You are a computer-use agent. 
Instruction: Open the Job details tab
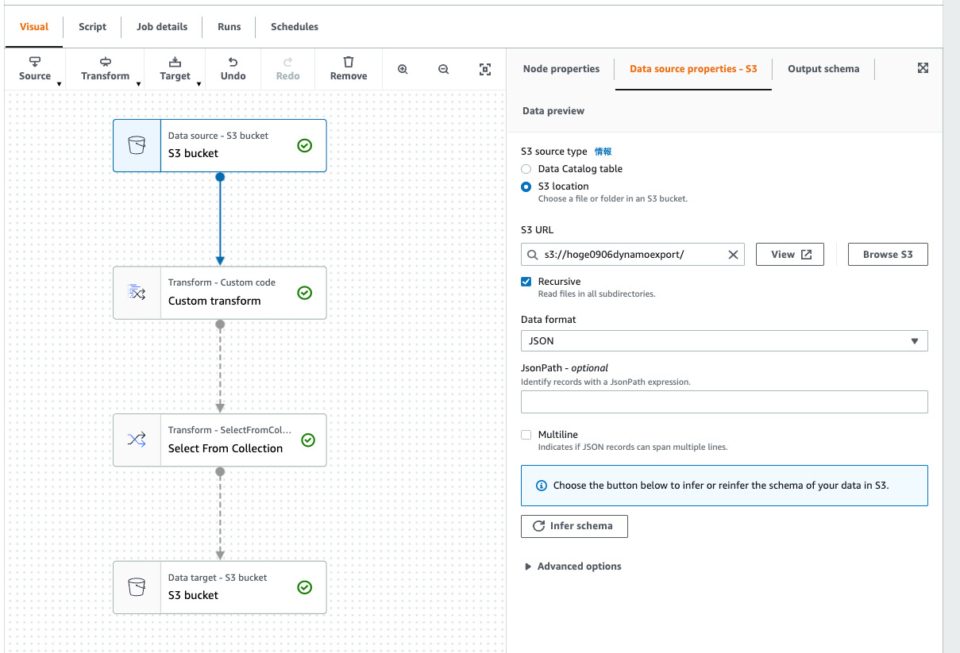pos(162,26)
